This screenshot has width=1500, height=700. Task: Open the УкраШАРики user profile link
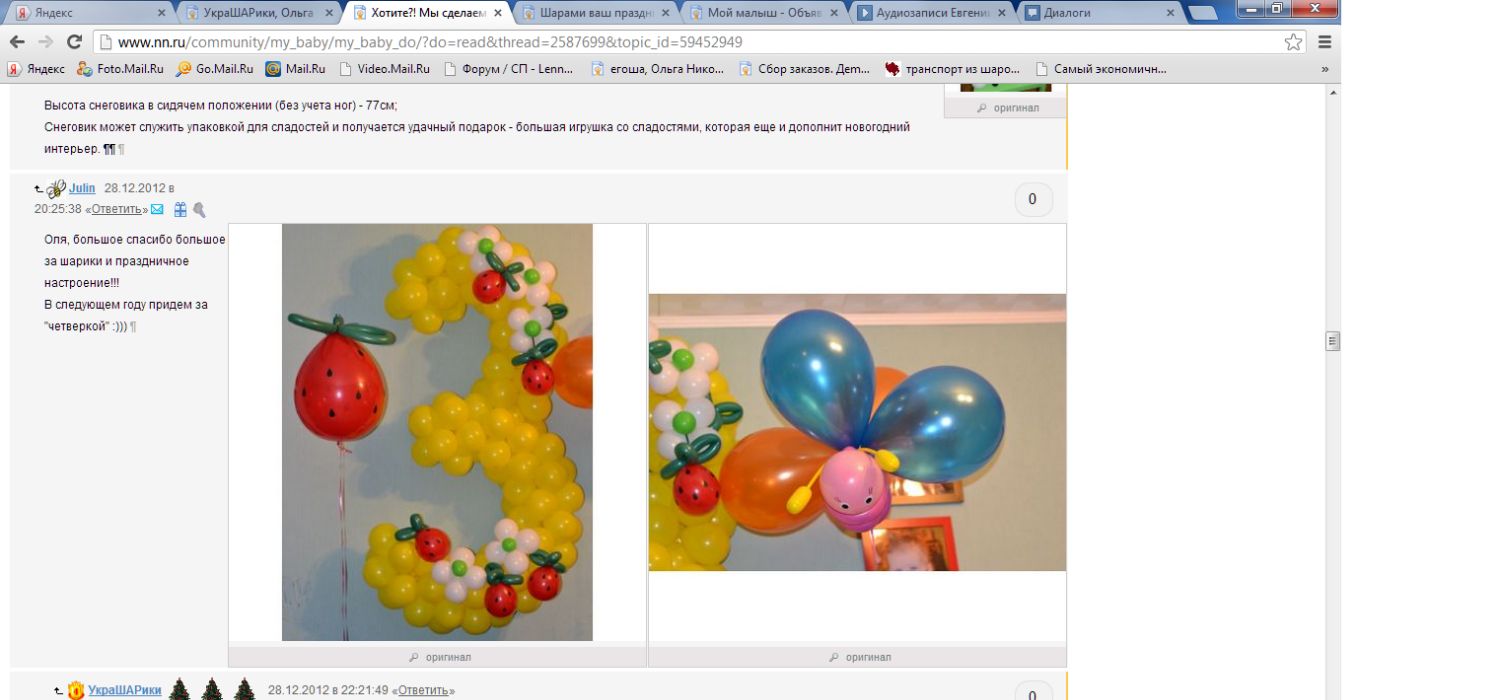coord(124,690)
